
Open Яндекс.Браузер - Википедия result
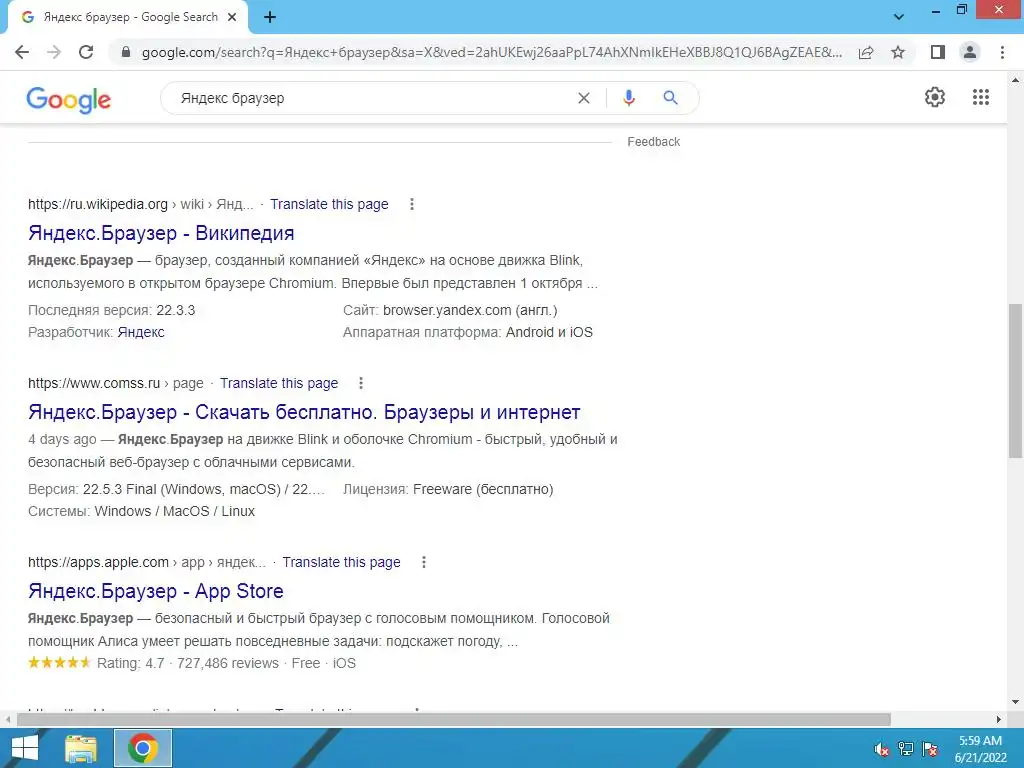161,233
